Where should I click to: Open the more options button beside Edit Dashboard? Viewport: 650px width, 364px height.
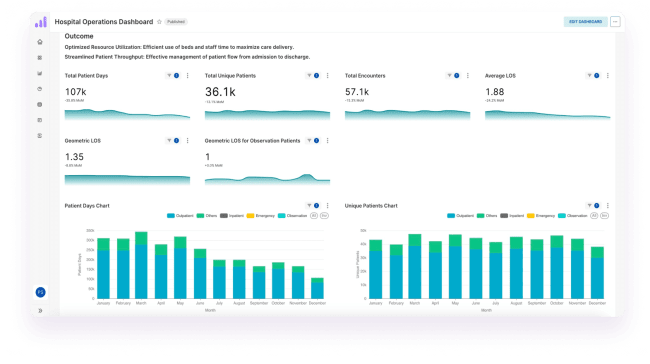coord(615,22)
